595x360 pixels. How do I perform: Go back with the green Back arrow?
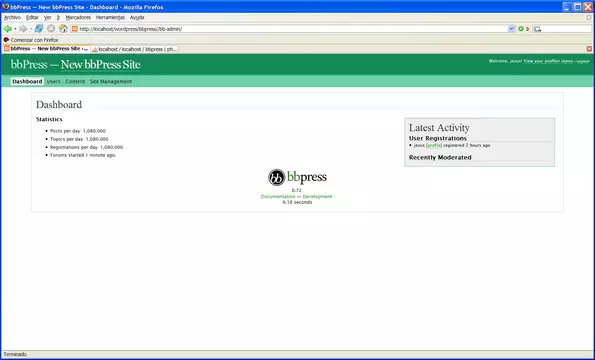(7, 29)
